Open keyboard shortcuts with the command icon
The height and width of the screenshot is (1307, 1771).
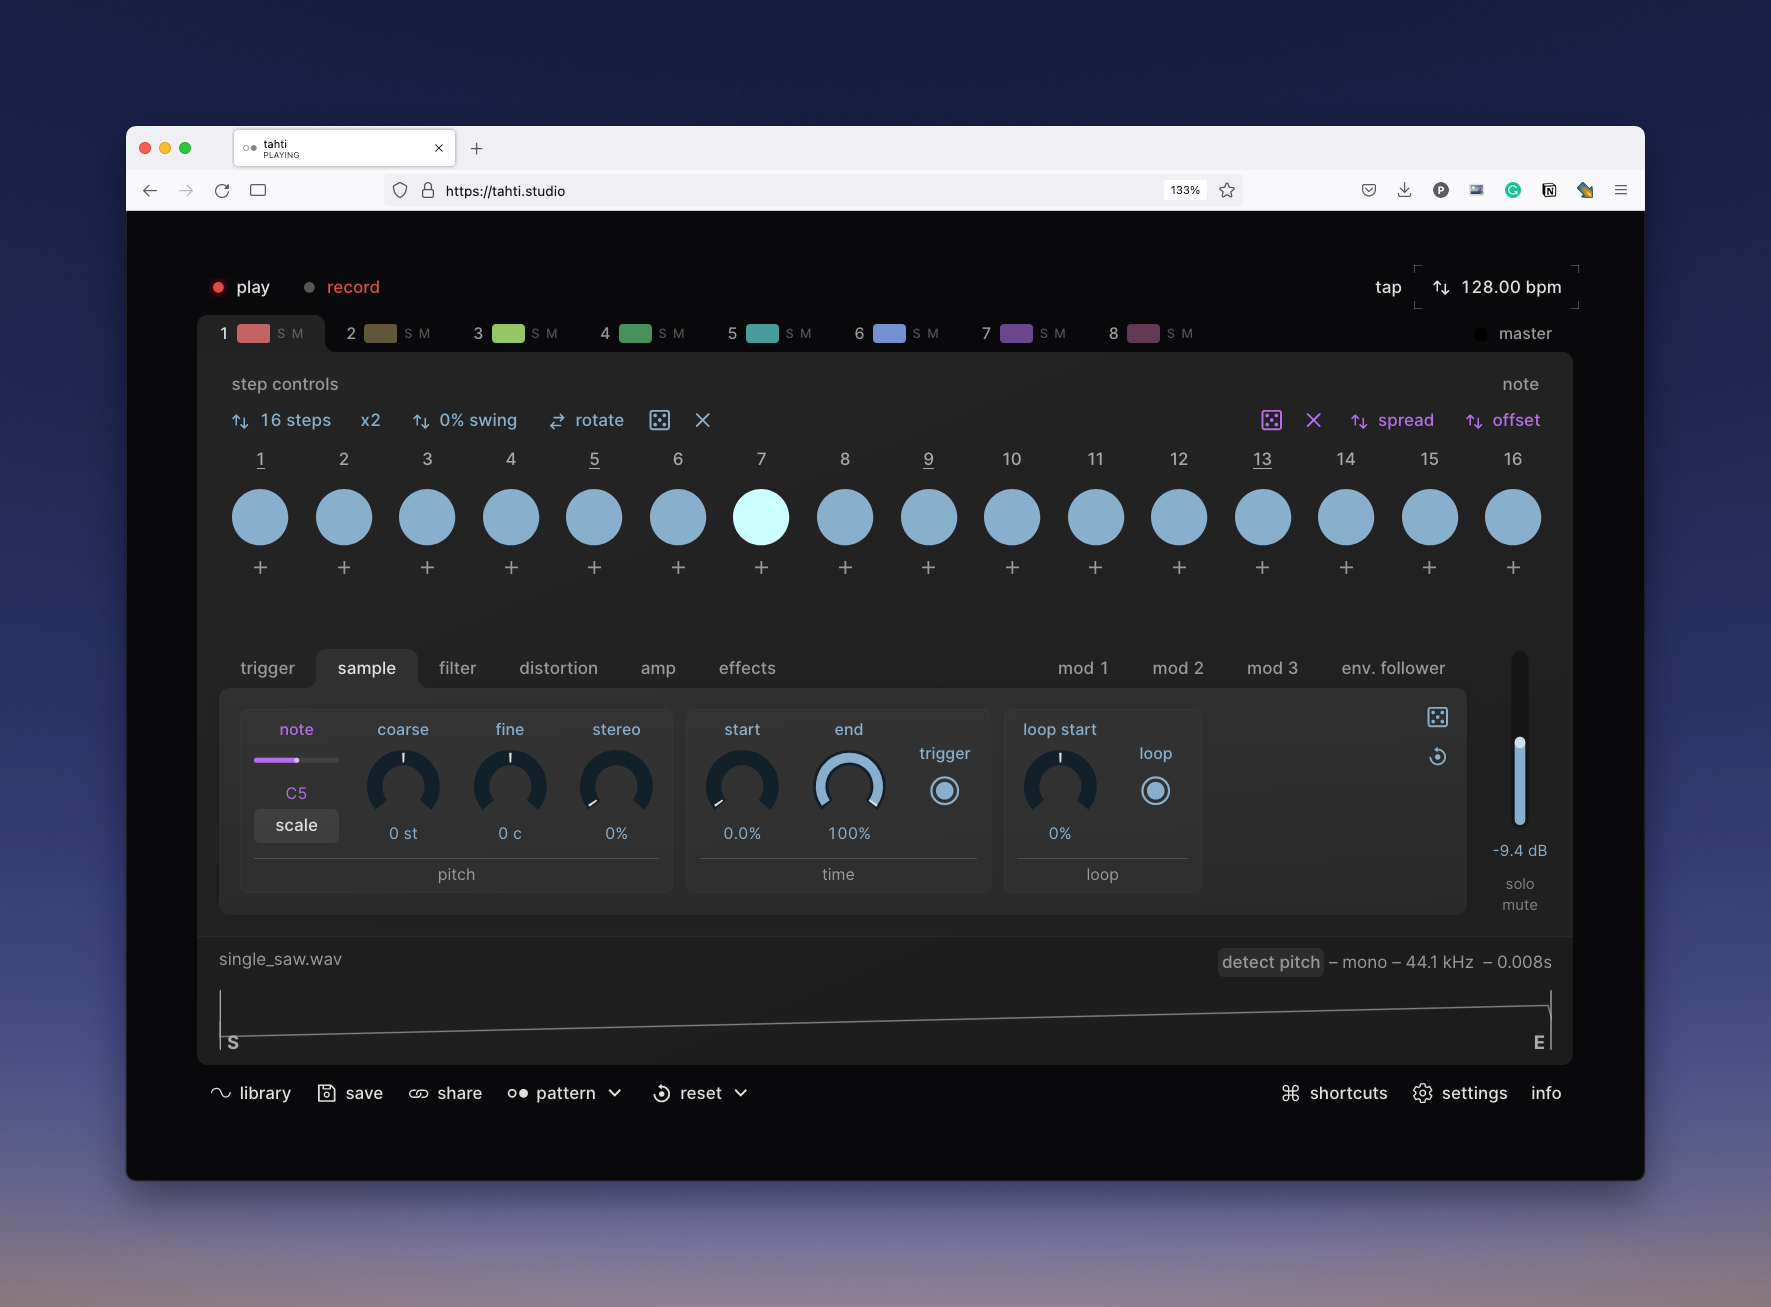[1290, 1093]
